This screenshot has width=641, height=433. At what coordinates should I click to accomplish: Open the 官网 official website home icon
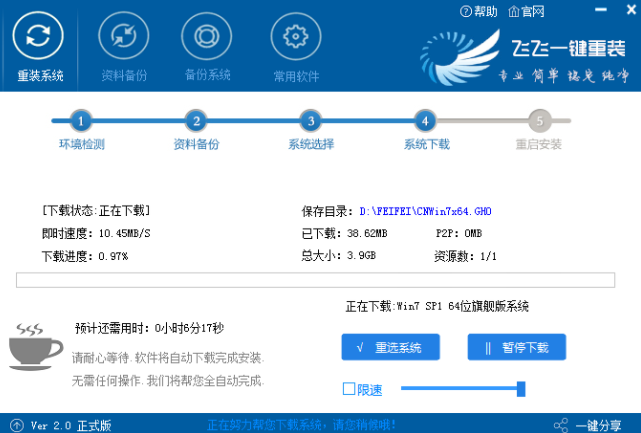tap(514, 12)
